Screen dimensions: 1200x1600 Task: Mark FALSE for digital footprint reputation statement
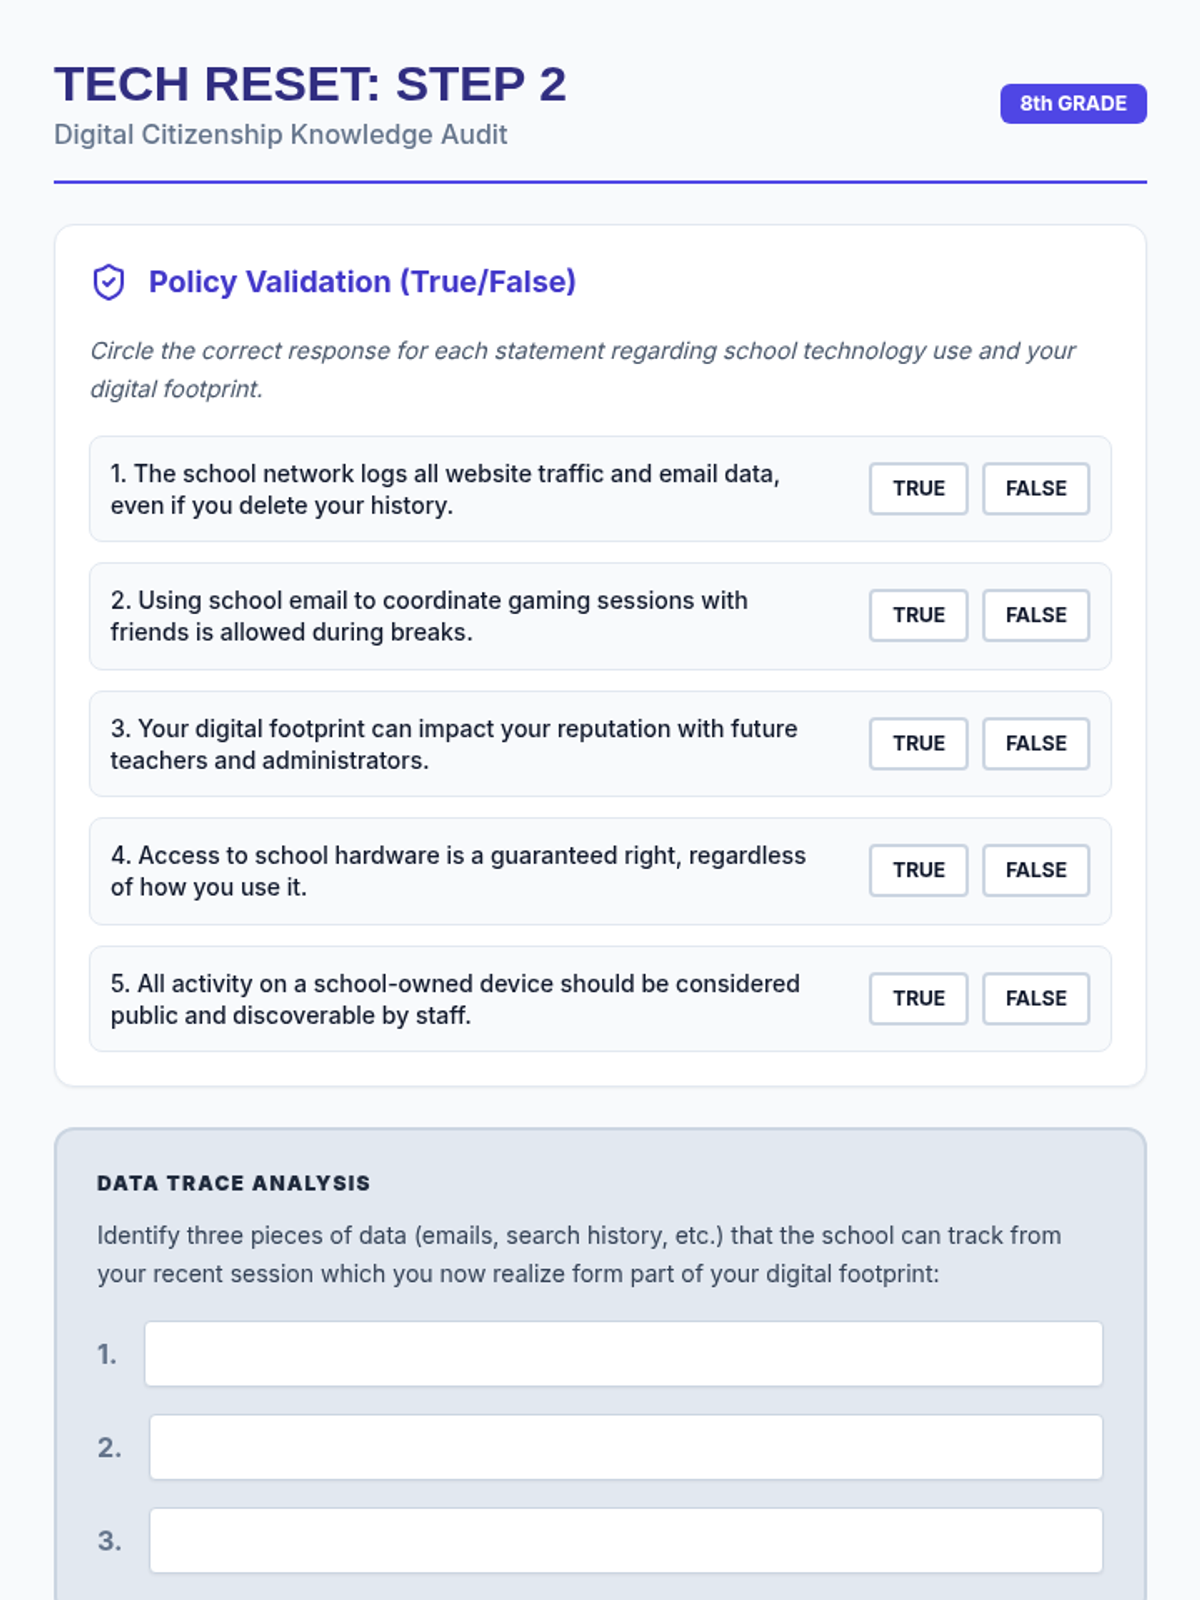[x=1035, y=743]
